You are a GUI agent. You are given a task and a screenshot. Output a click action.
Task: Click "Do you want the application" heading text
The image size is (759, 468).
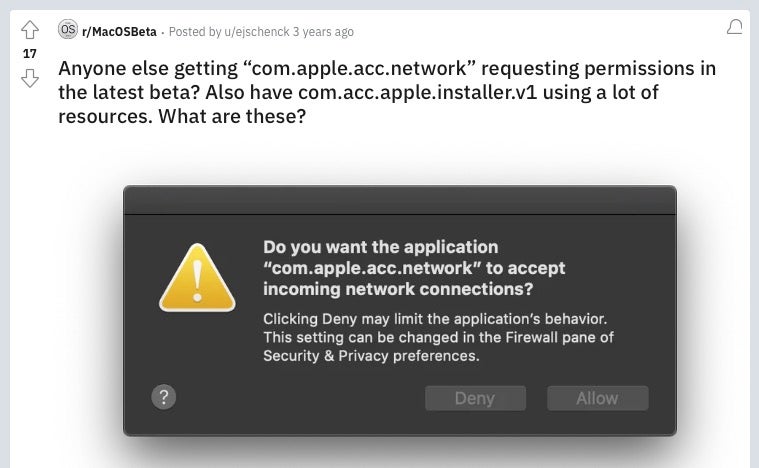(380, 247)
